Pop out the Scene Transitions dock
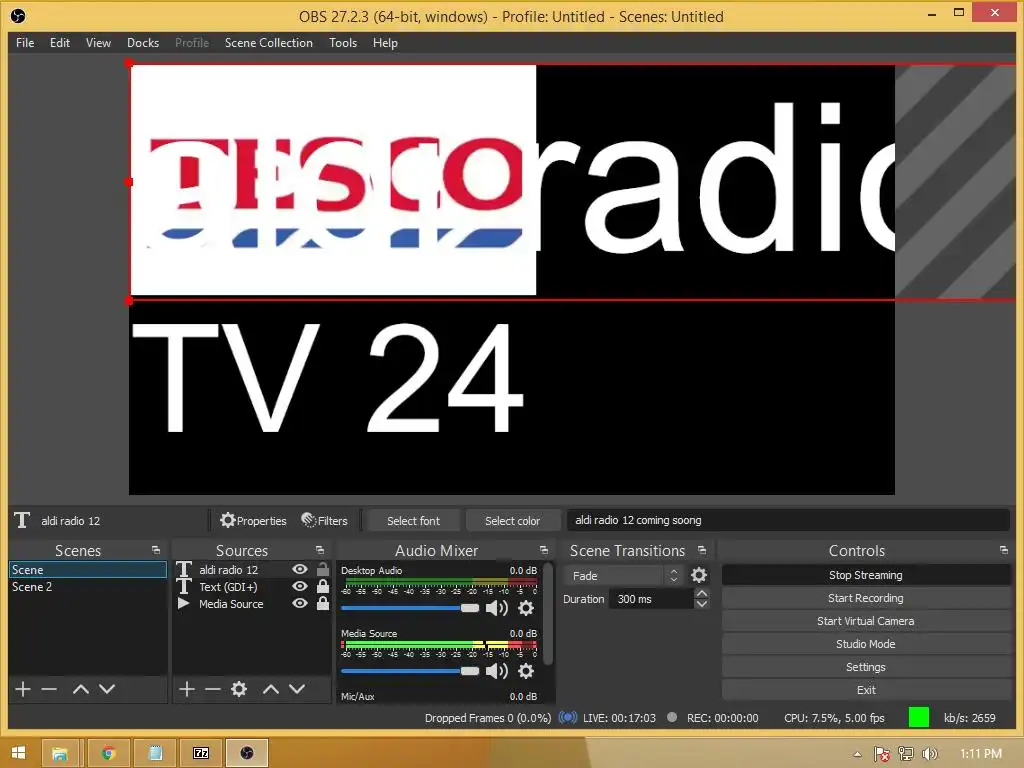The height and width of the screenshot is (768, 1024). (x=701, y=550)
